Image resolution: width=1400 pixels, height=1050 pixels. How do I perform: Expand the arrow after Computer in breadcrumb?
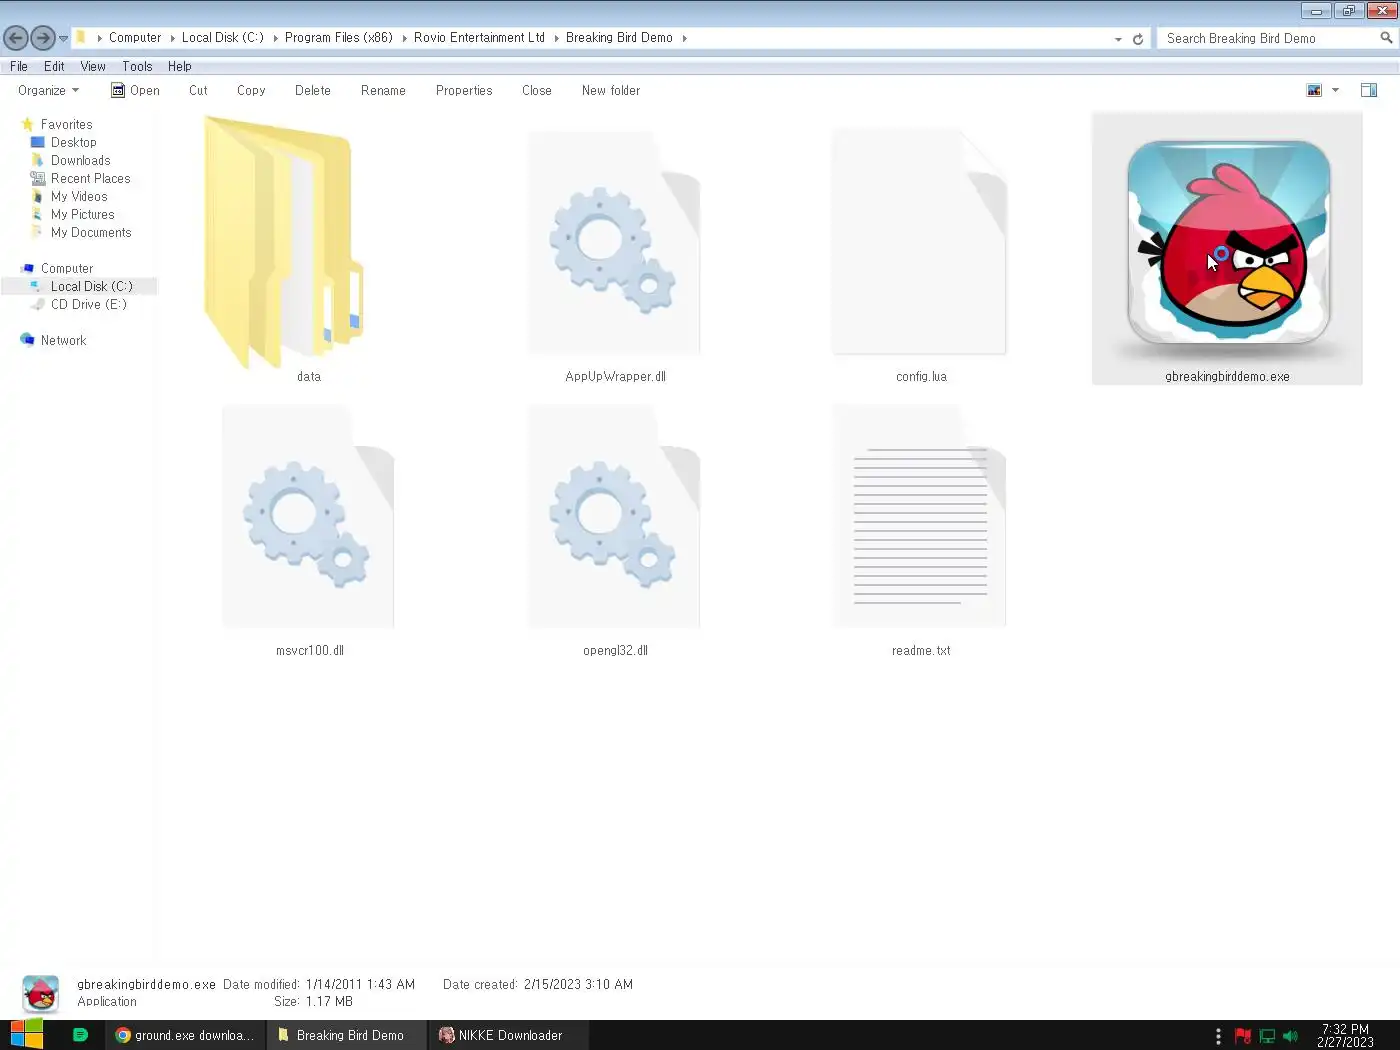pos(172,38)
